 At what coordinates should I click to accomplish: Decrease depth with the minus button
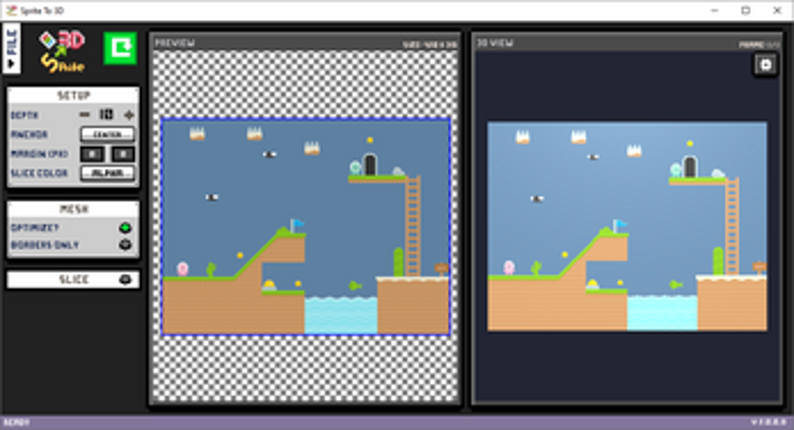85,115
